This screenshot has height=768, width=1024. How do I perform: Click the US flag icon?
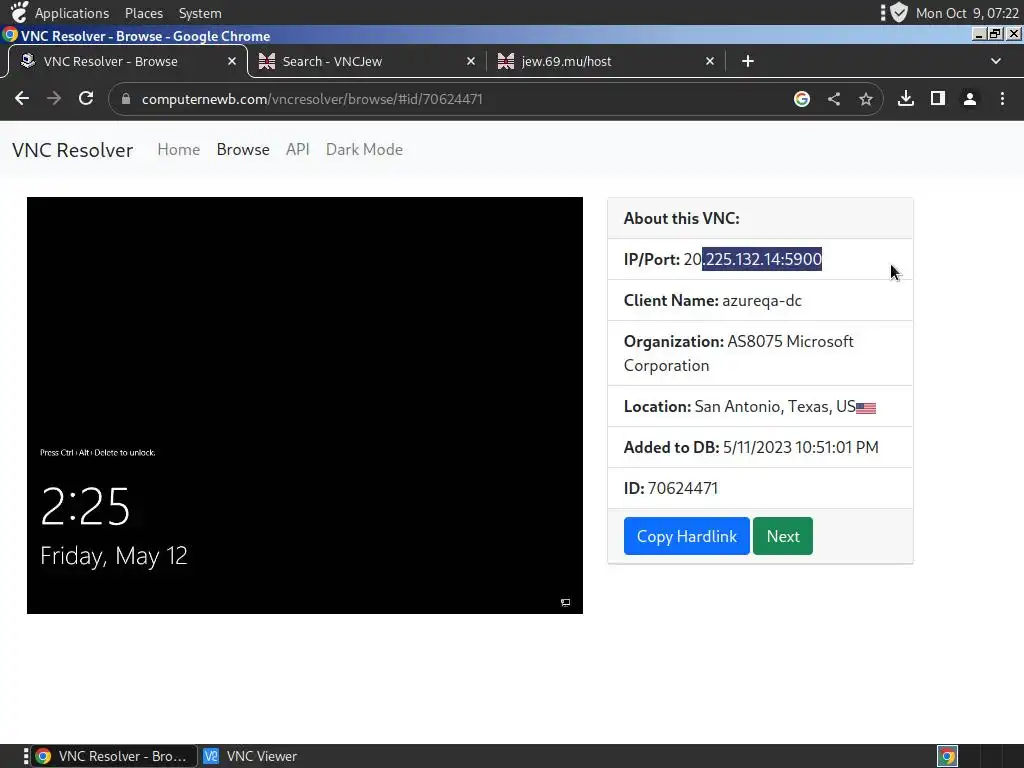point(866,408)
